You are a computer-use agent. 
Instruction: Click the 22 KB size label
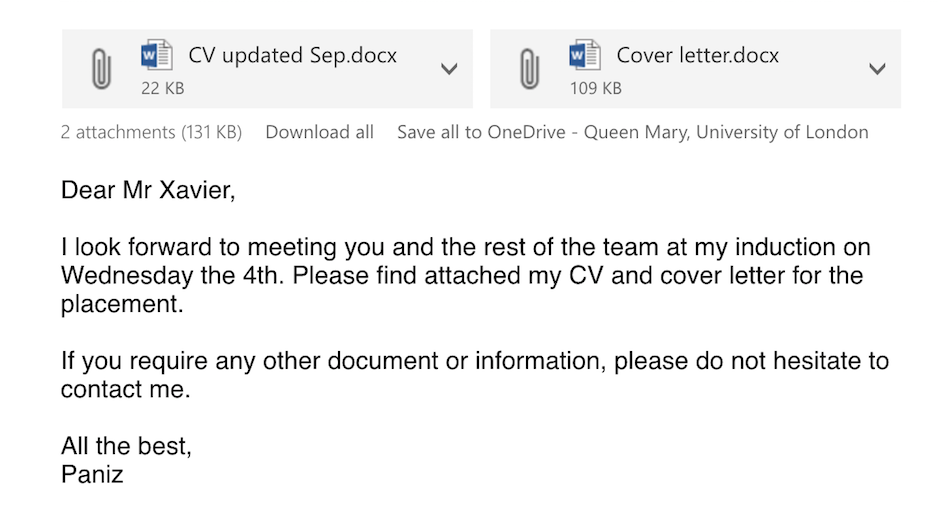[163, 89]
